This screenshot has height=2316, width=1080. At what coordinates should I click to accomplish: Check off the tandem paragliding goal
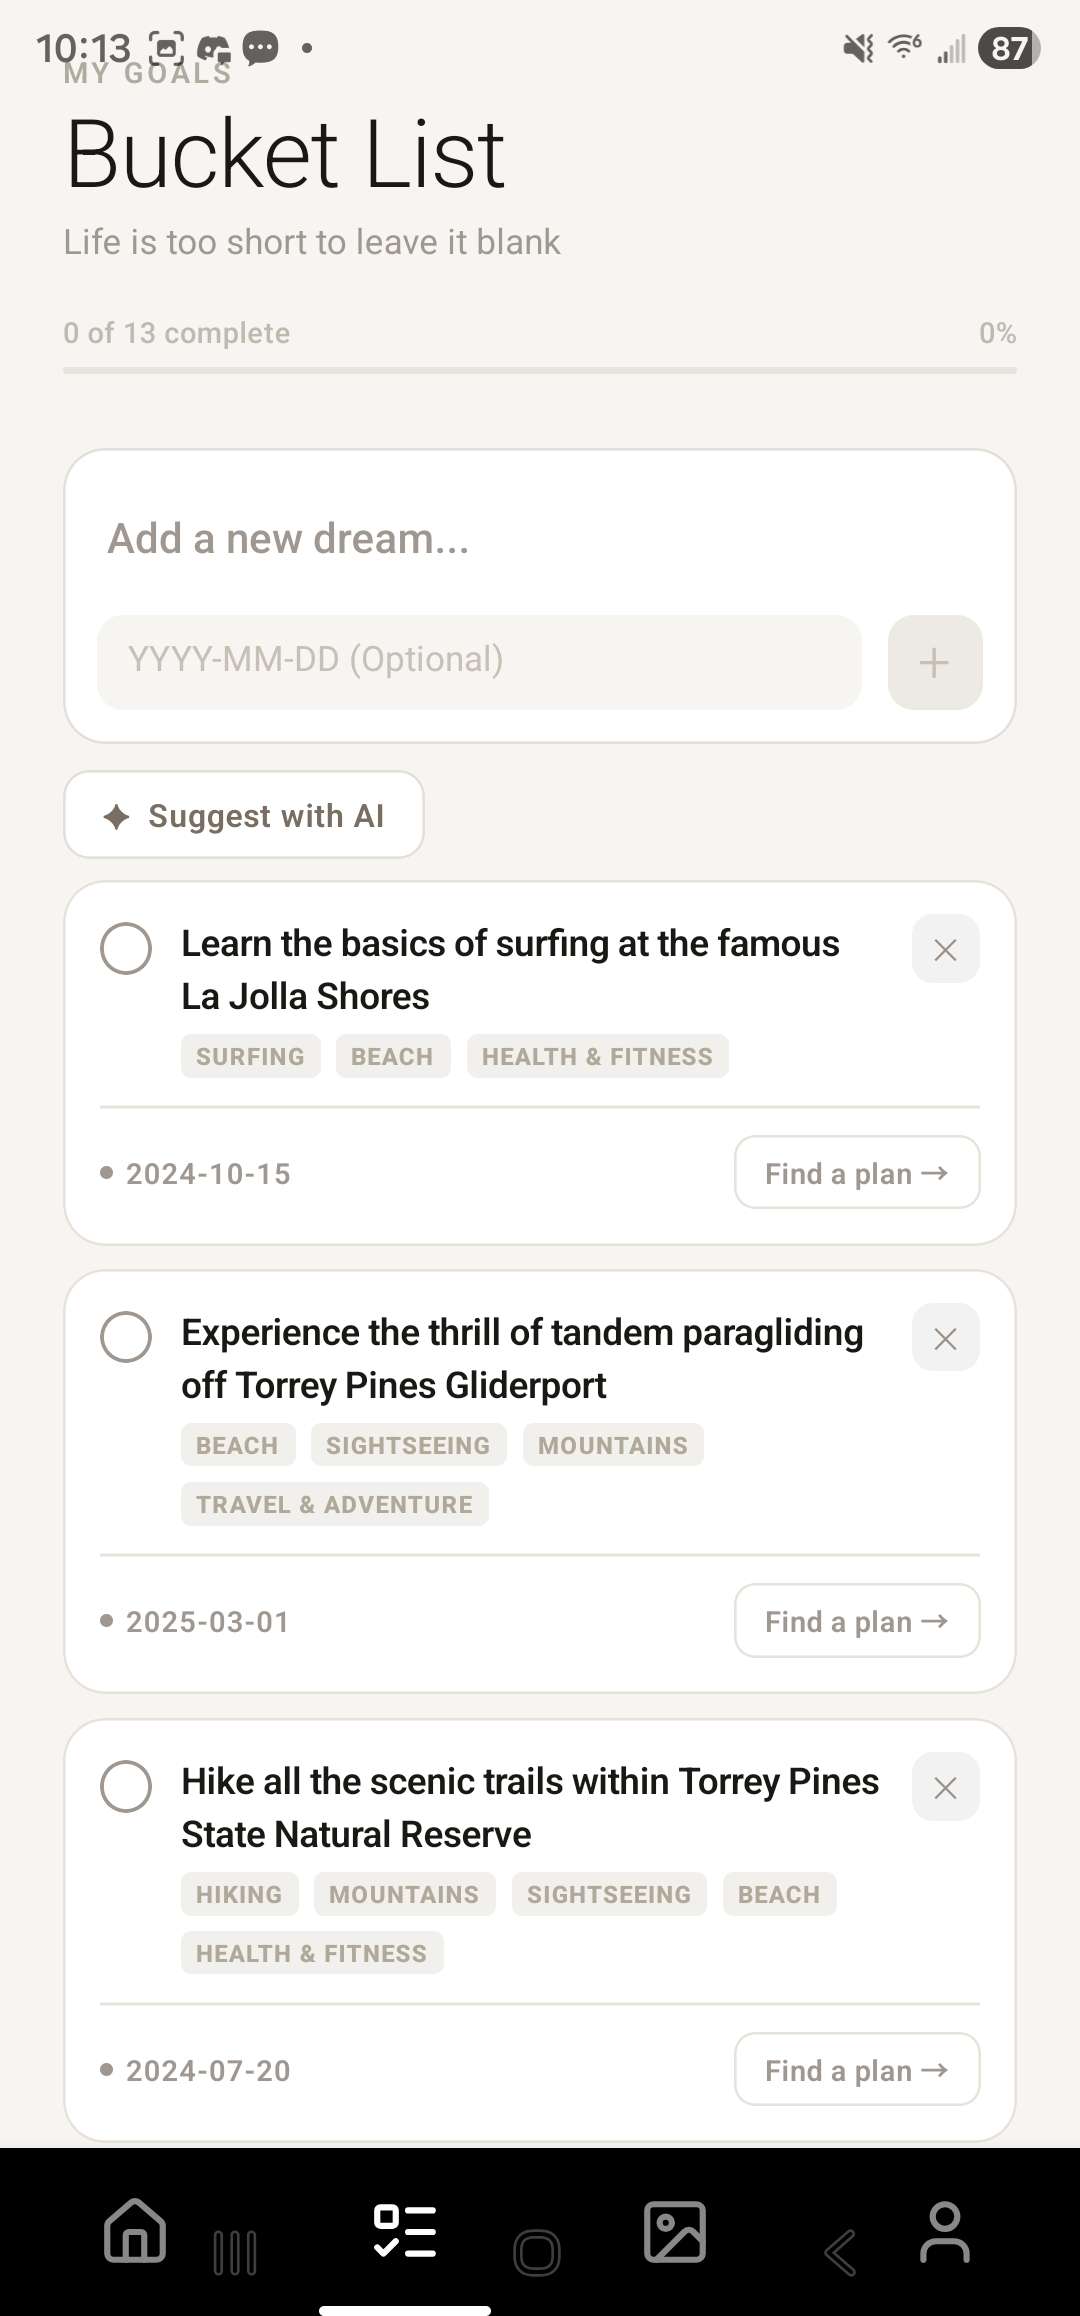click(126, 1337)
